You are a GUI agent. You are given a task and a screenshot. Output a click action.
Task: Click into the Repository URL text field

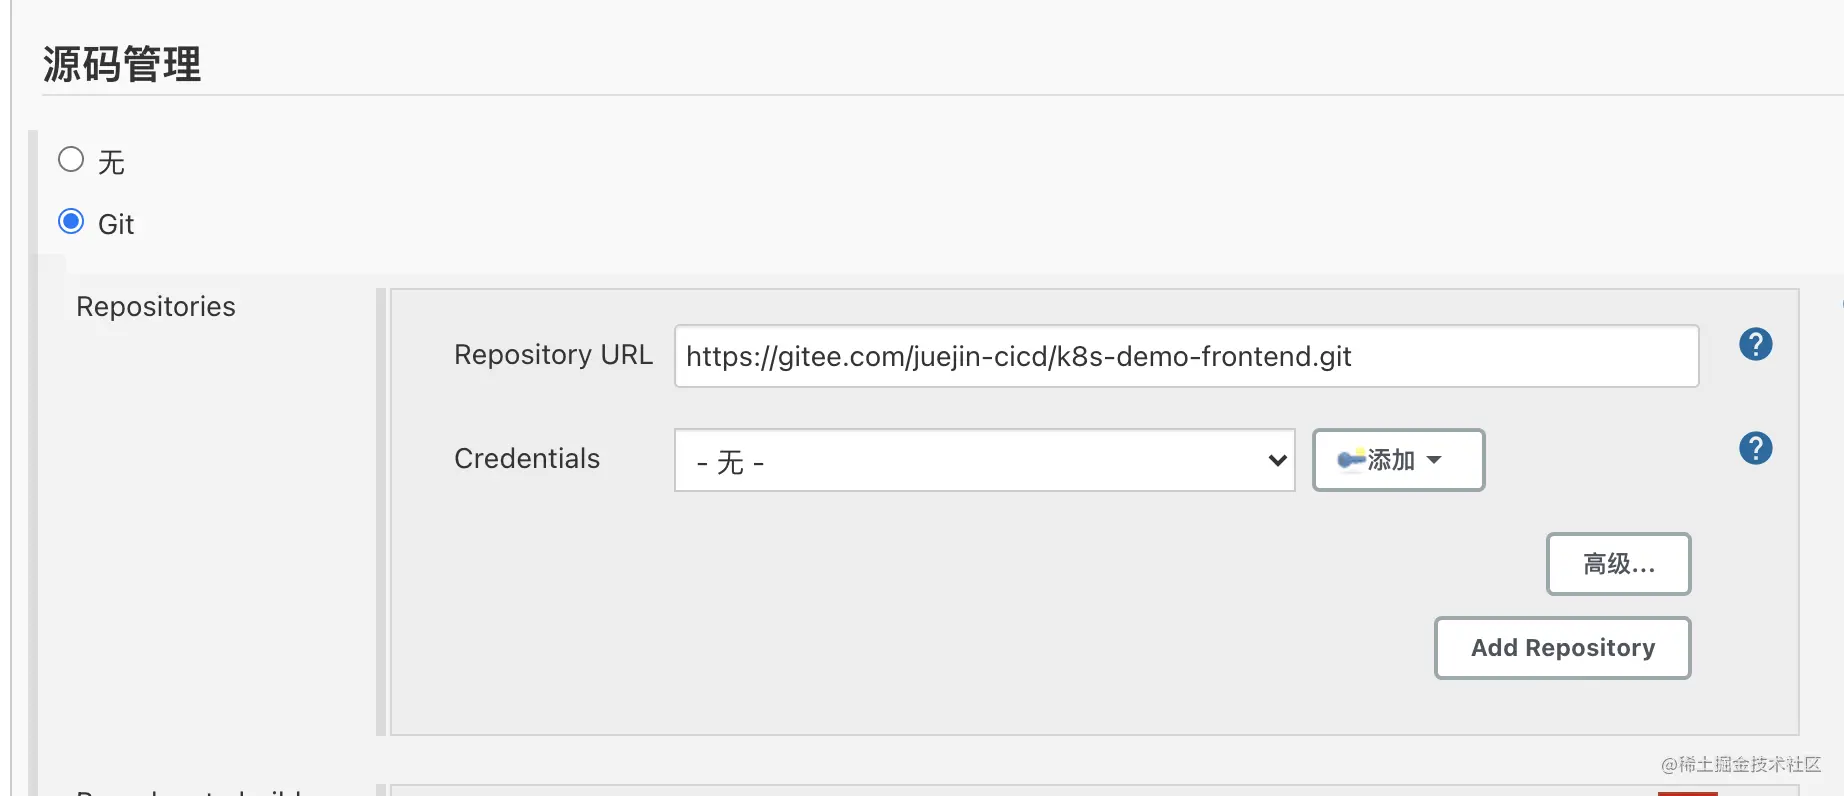click(1186, 356)
